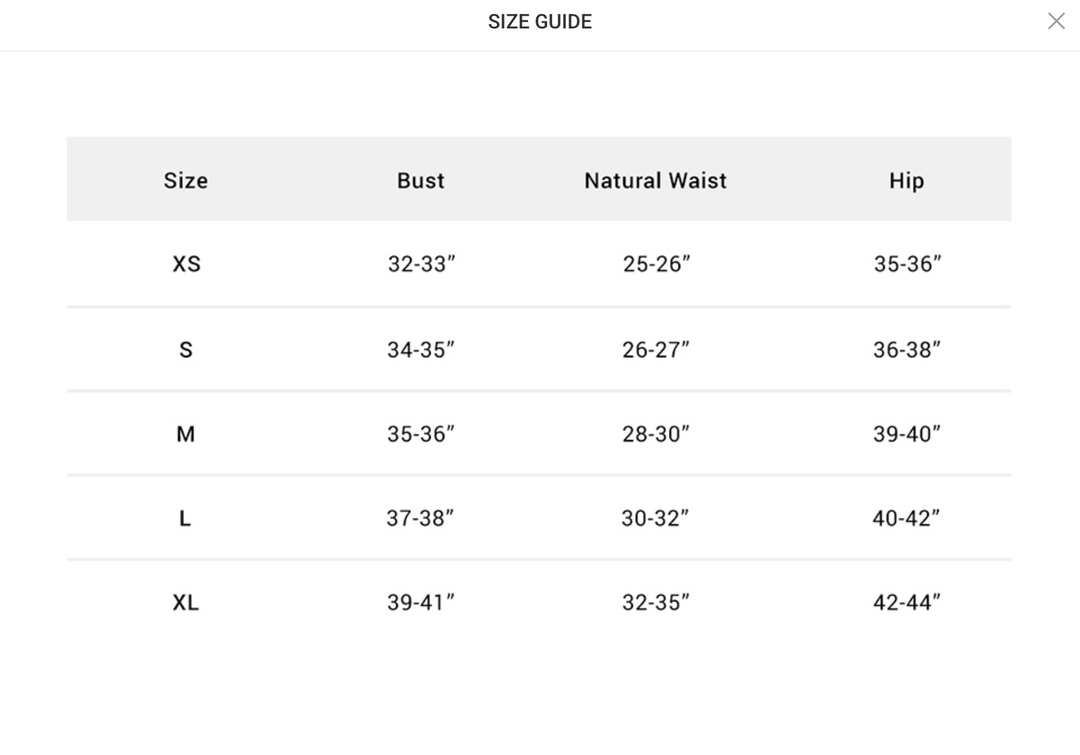Select the S size row label
This screenshot has height=755, width=1080.
click(x=186, y=350)
